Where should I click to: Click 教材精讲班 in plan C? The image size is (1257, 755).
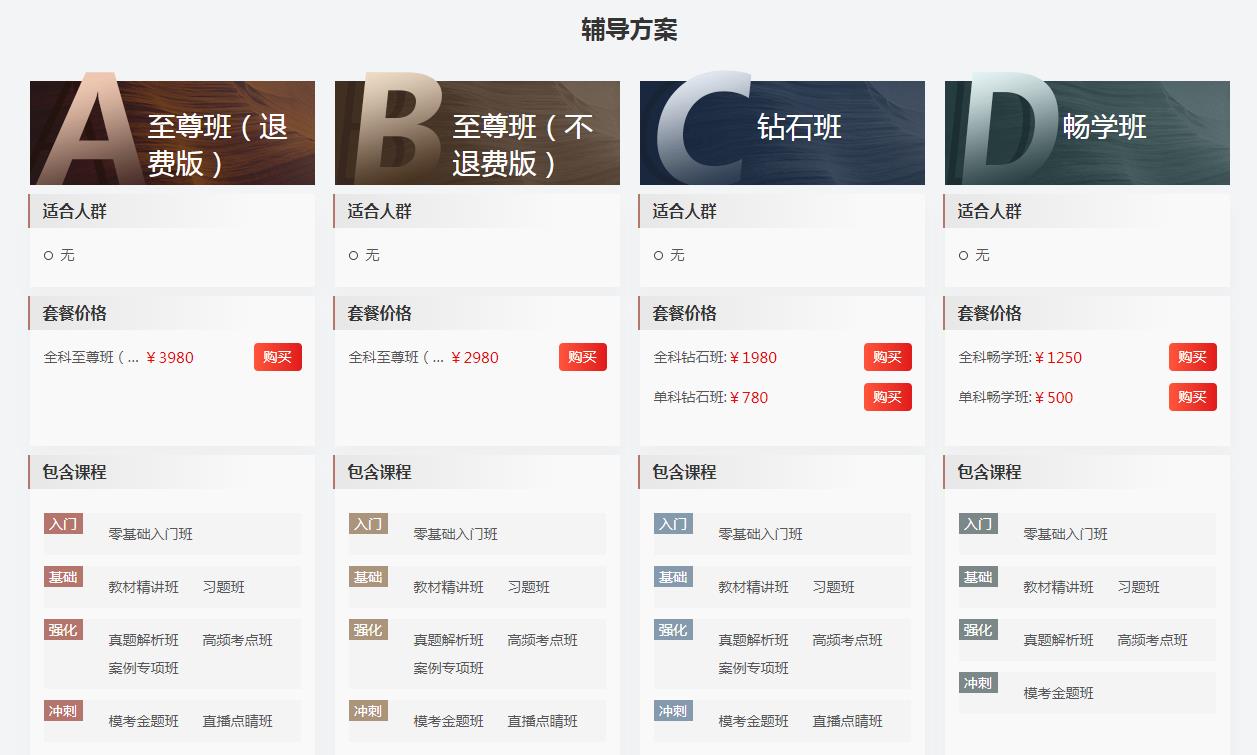coord(754,587)
